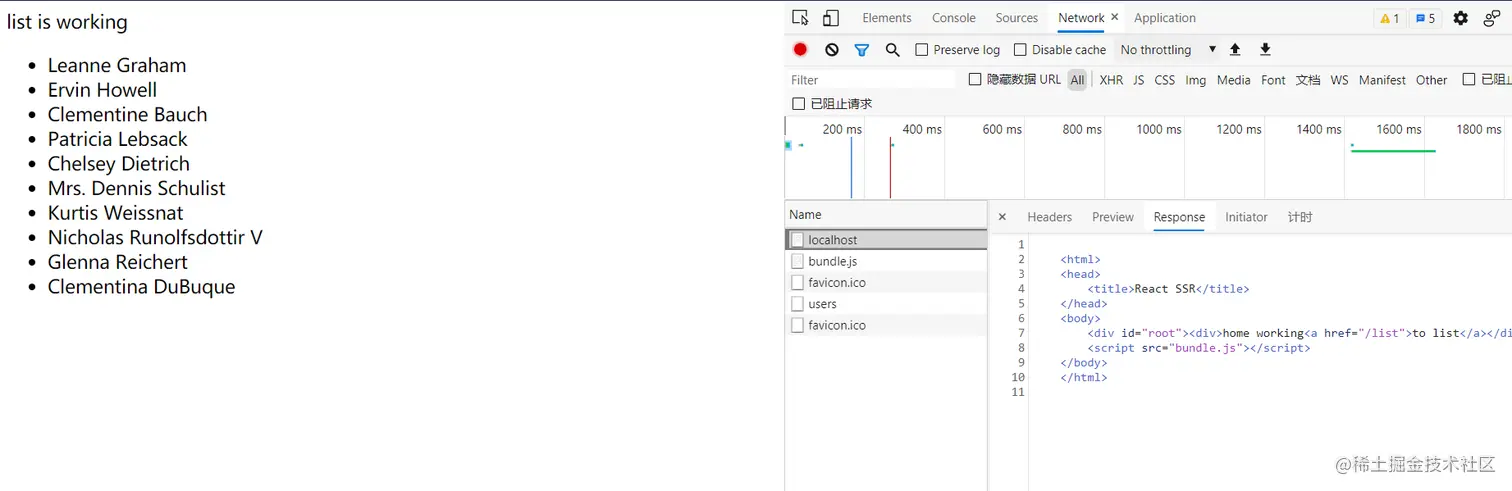This screenshot has height=491, width=1512.
Task: Filter requests by Manifest
Action: (x=1382, y=80)
